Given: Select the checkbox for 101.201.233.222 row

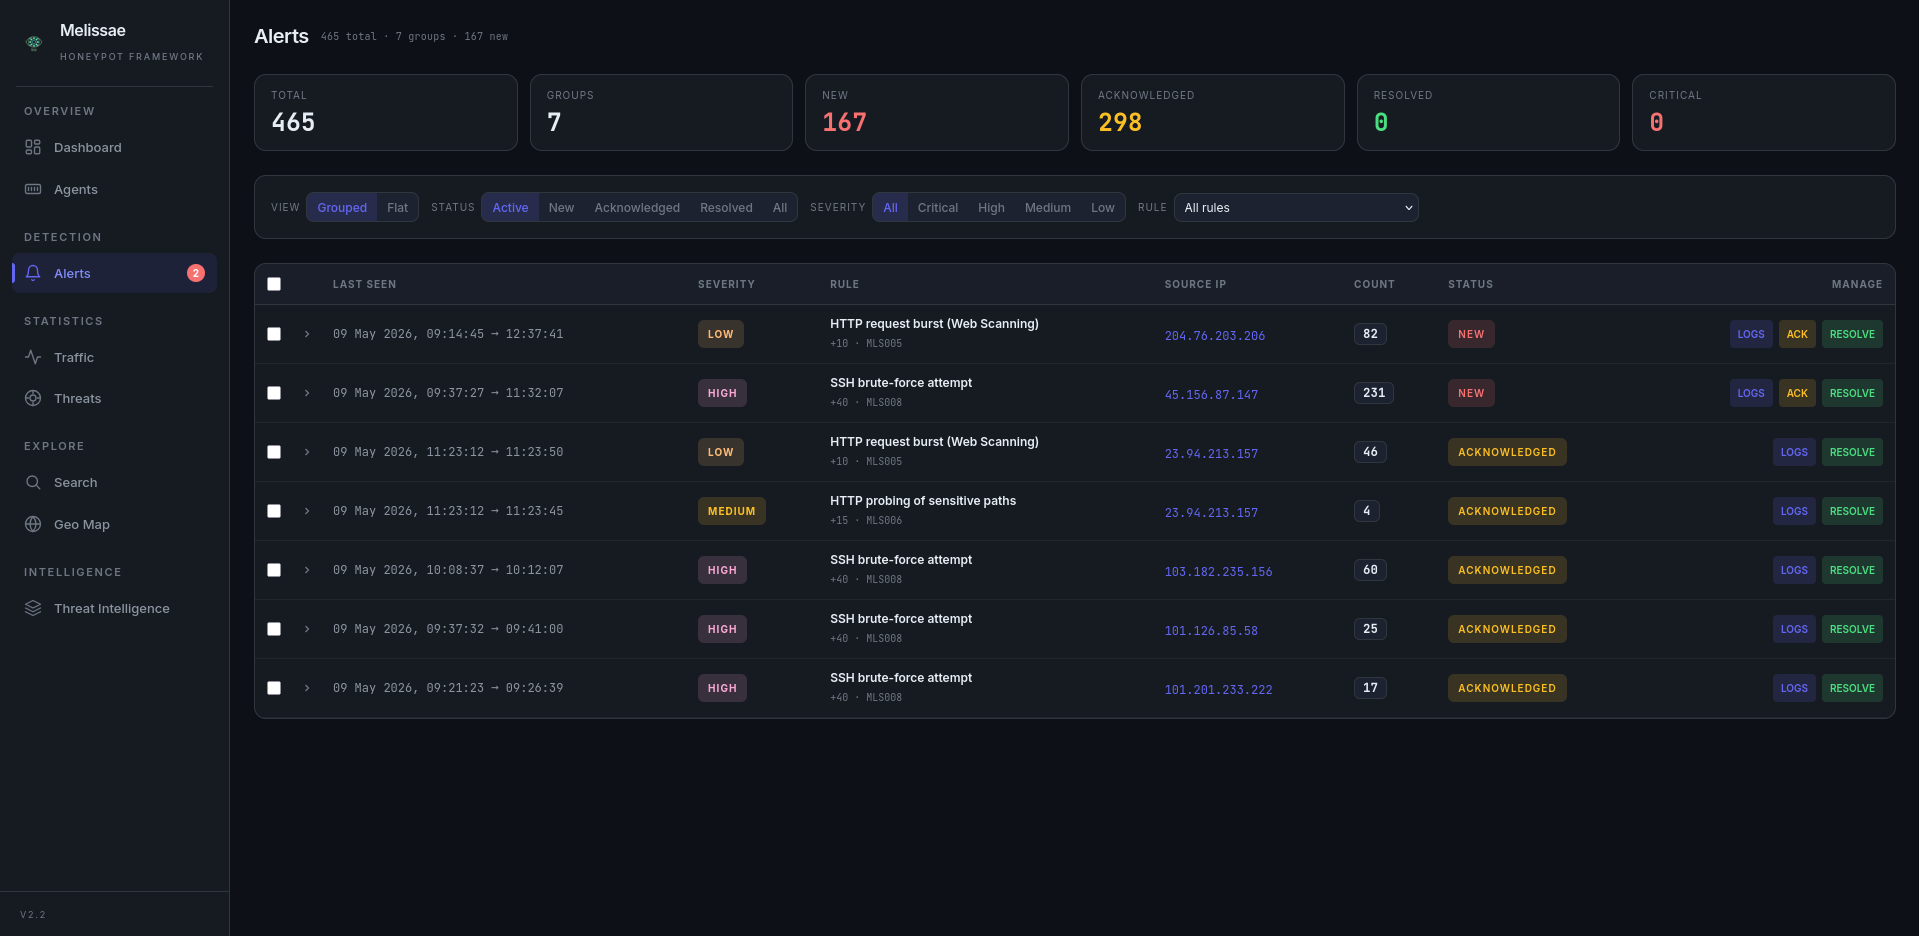Looking at the screenshot, I should click(x=274, y=688).
